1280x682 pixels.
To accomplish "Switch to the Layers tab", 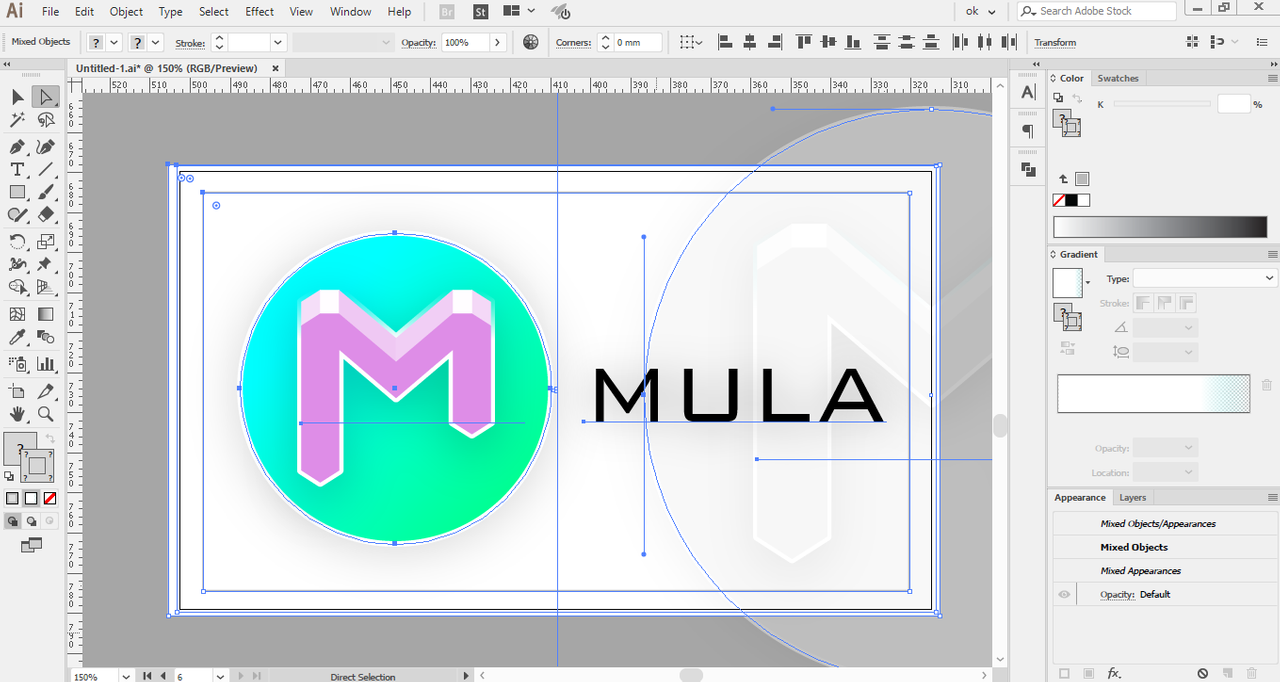I will coord(1132,497).
